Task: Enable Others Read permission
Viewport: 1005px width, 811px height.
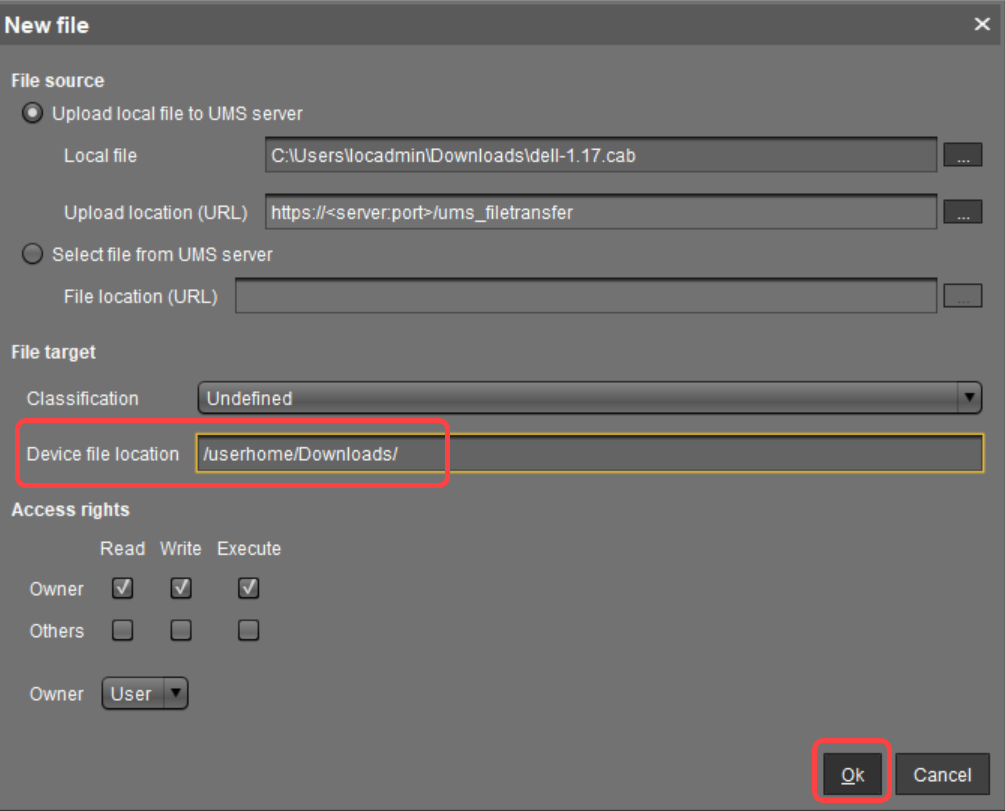Action: (x=122, y=631)
